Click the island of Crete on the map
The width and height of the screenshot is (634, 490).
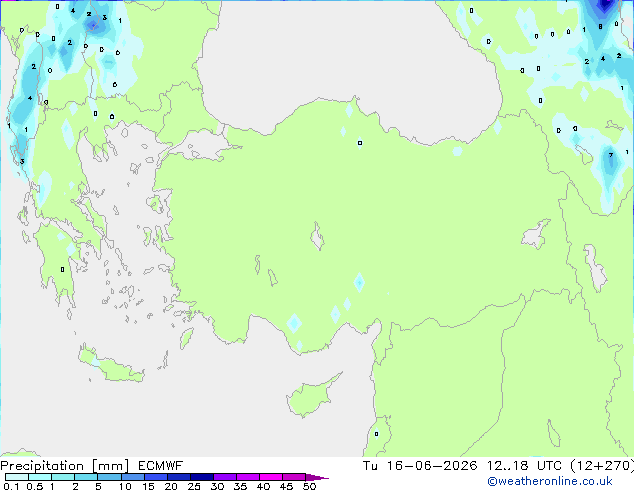(111, 366)
